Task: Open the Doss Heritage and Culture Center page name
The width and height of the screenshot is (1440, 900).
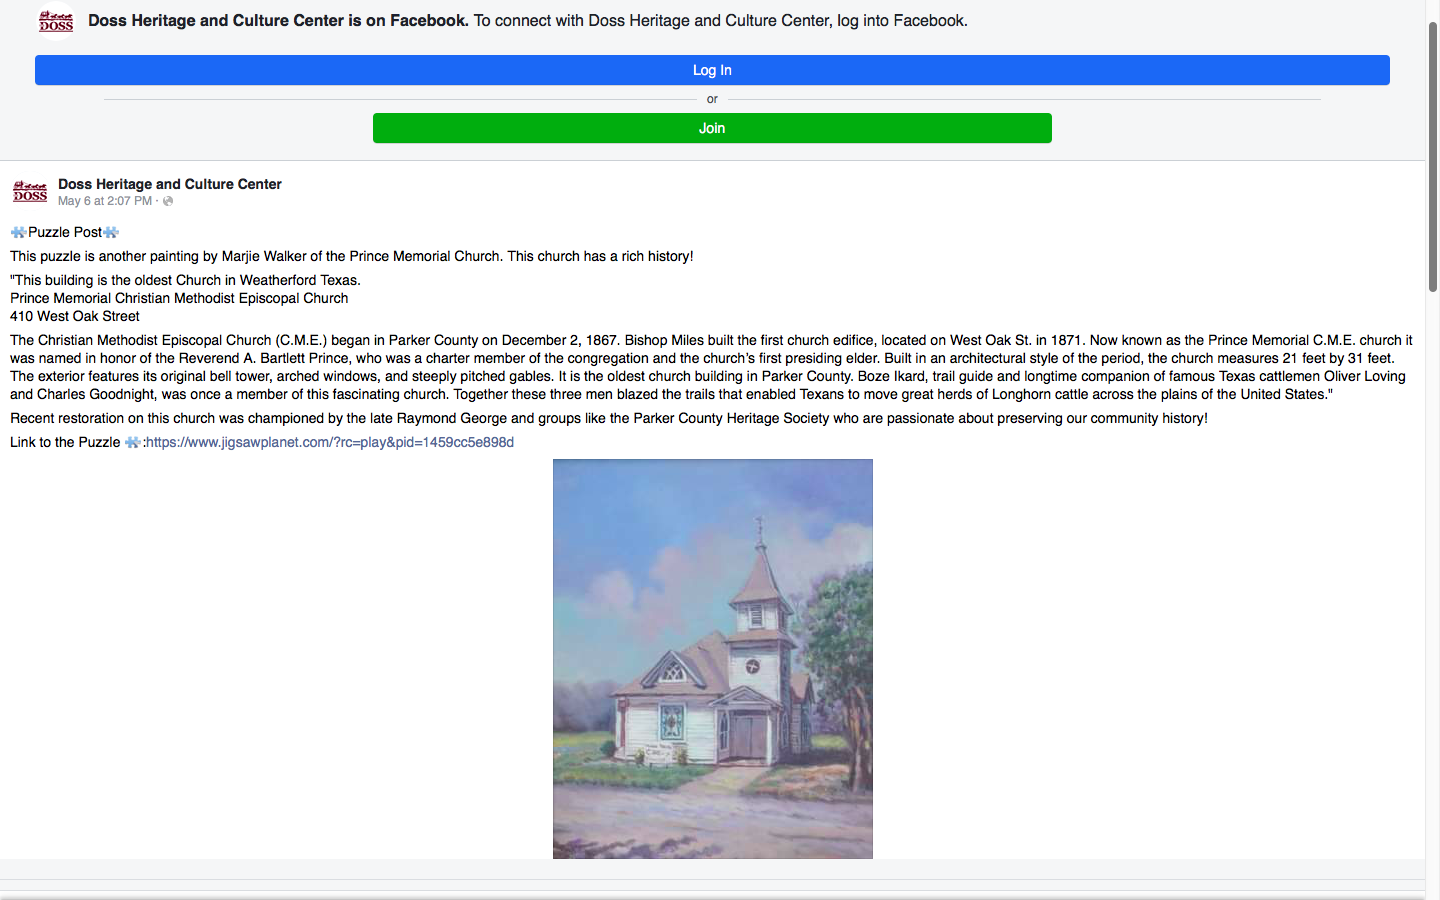Action: 169,184
